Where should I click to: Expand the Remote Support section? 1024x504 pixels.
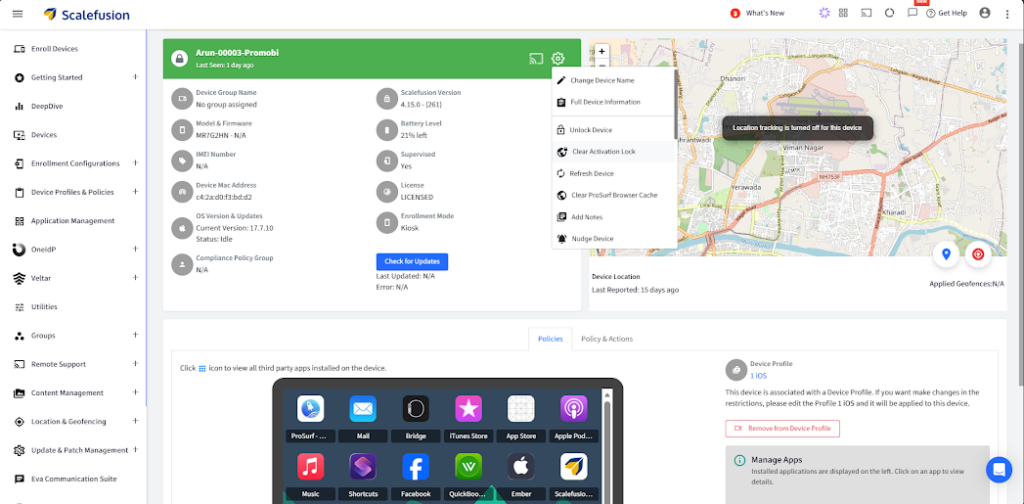(135, 364)
